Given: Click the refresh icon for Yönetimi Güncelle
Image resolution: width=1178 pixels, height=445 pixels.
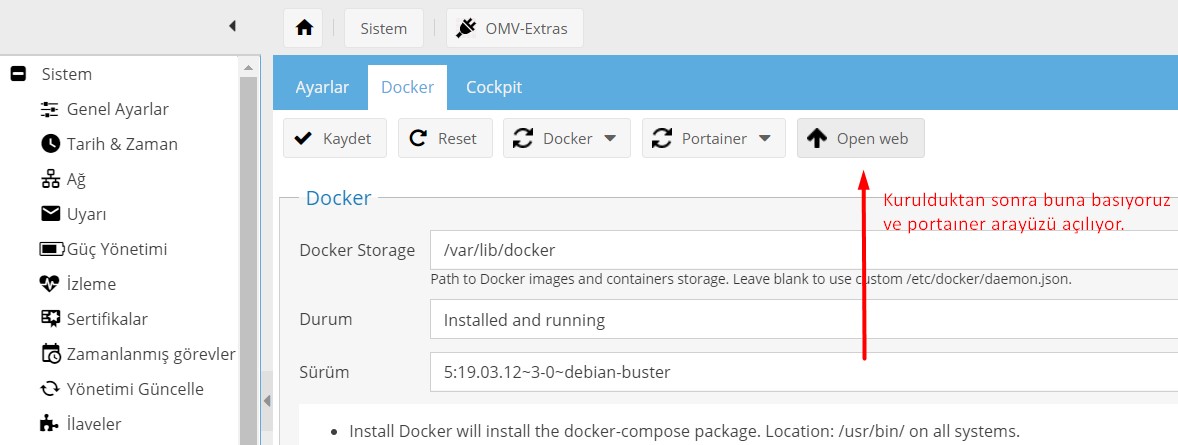Looking at the screenshot, I should click(50, 389).
